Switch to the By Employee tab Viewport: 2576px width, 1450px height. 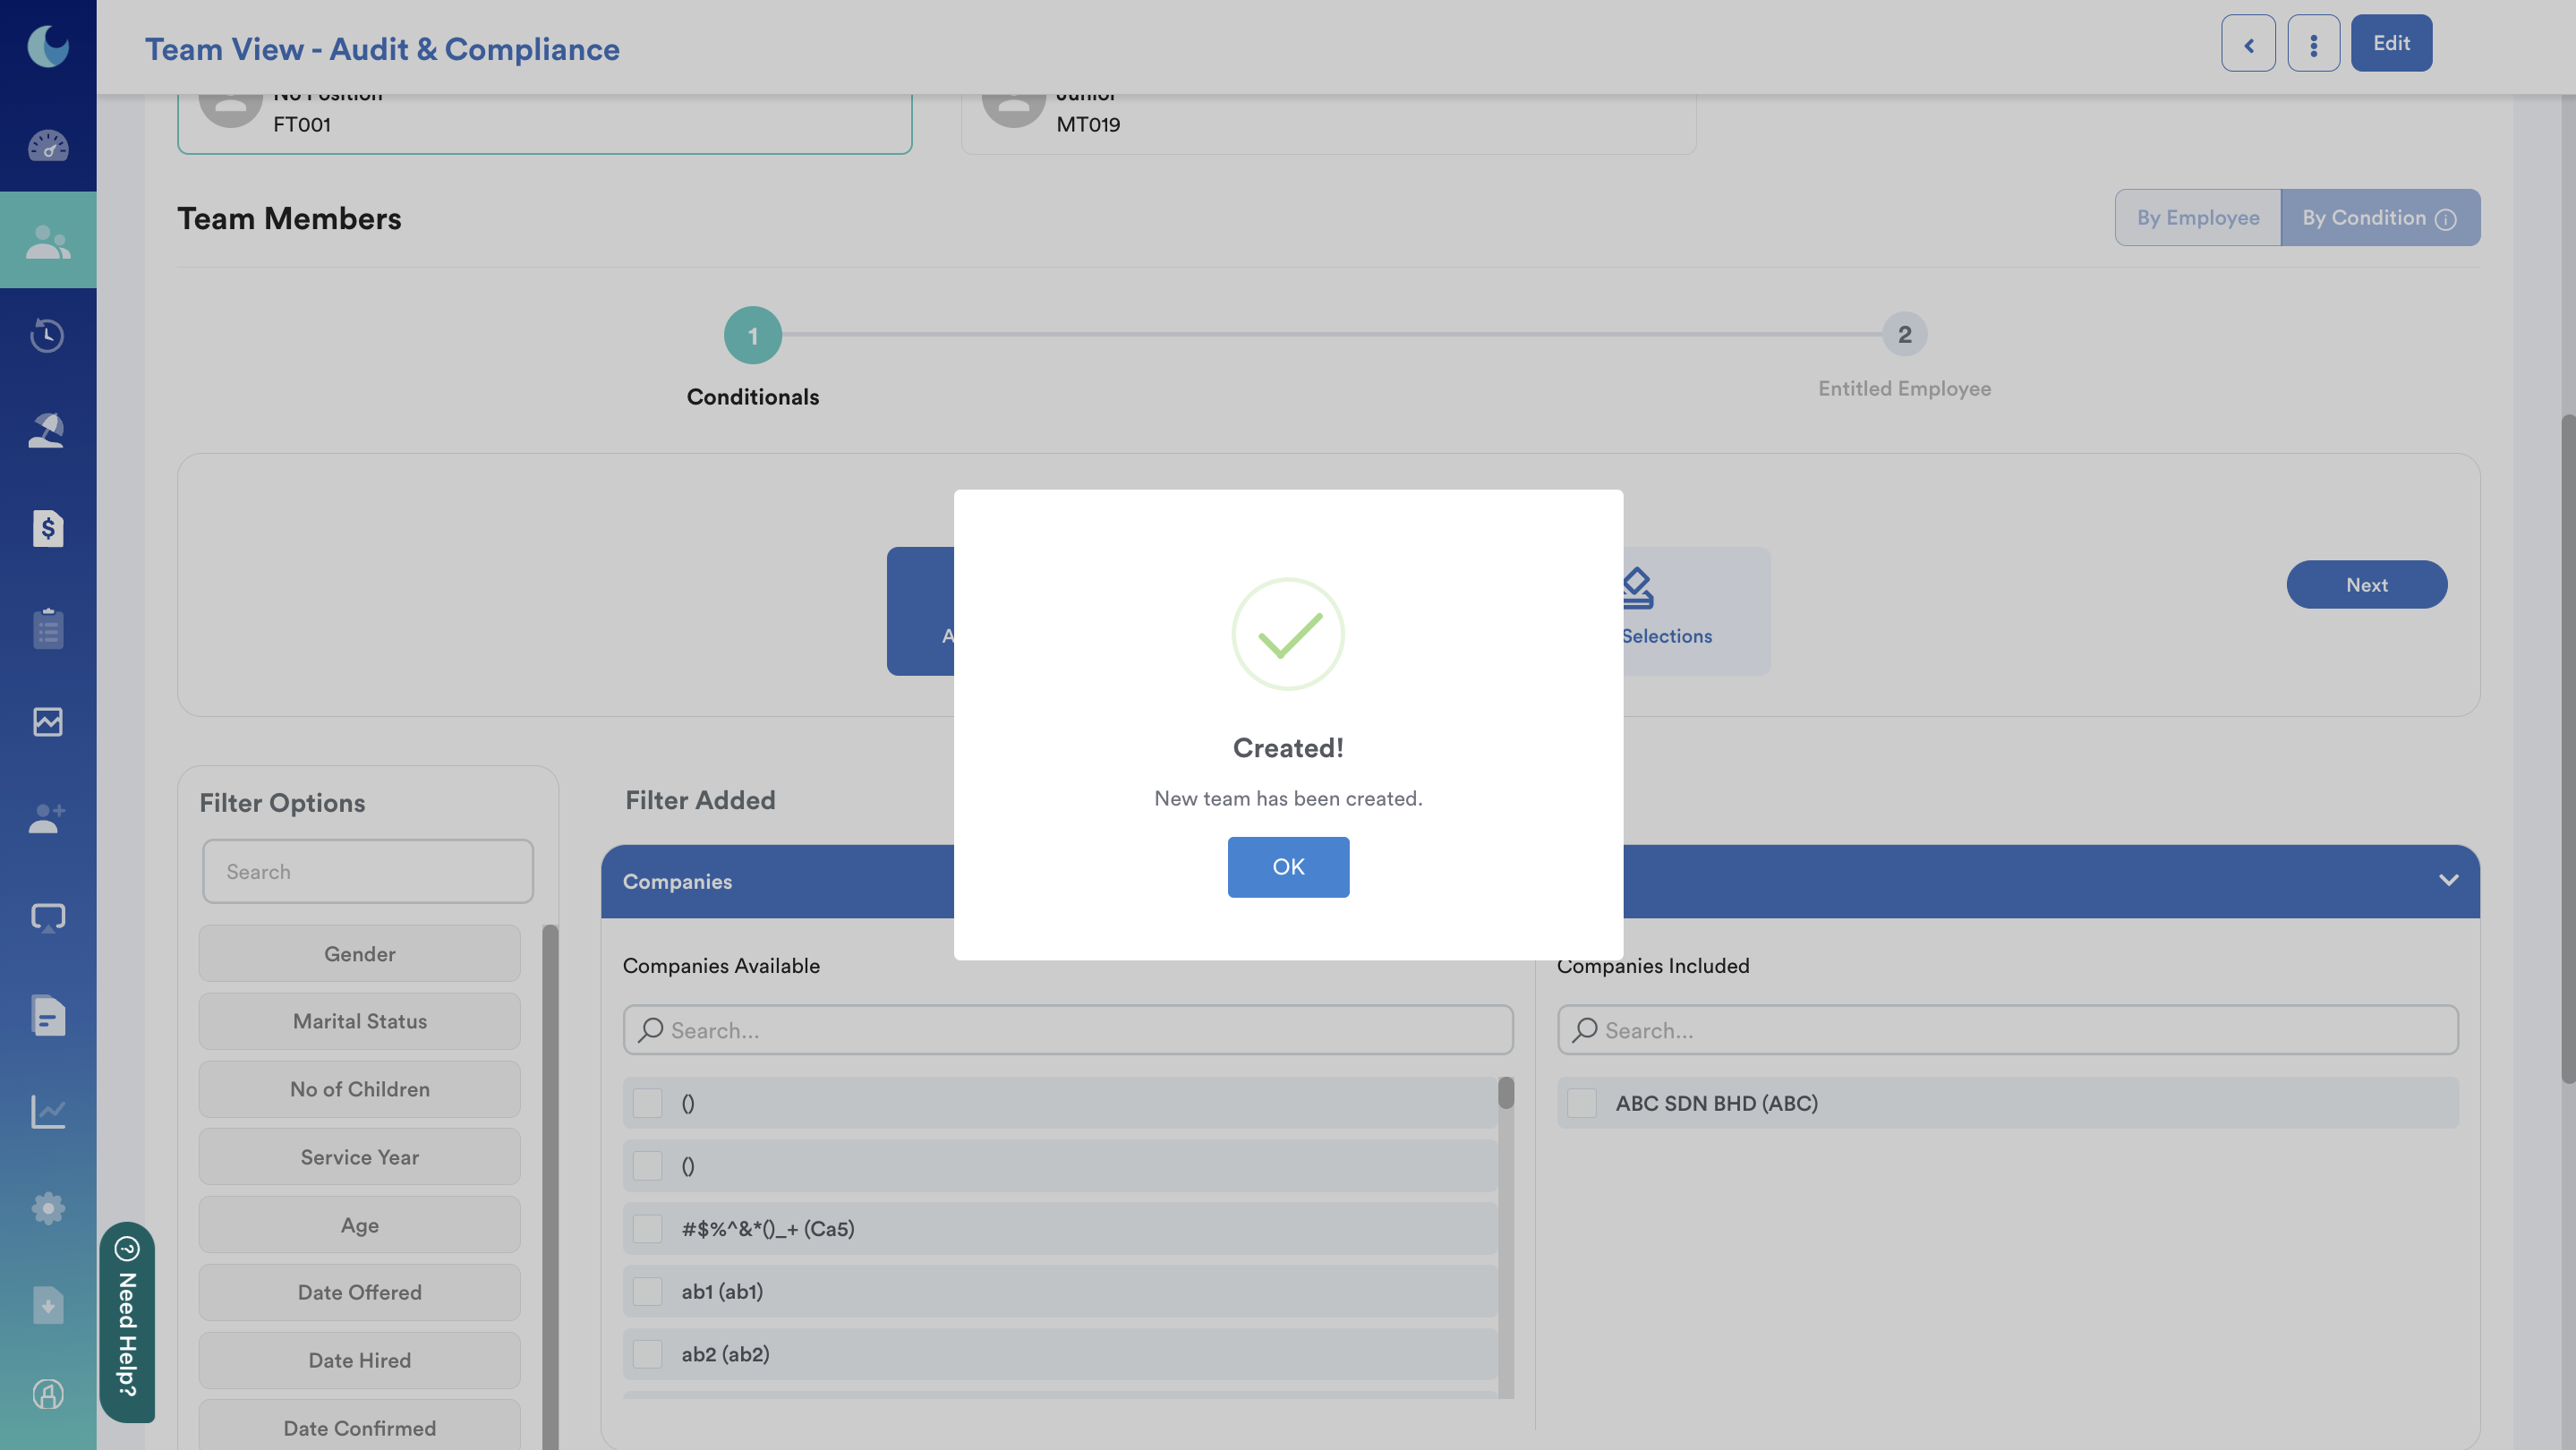(x=2197, y=217)
